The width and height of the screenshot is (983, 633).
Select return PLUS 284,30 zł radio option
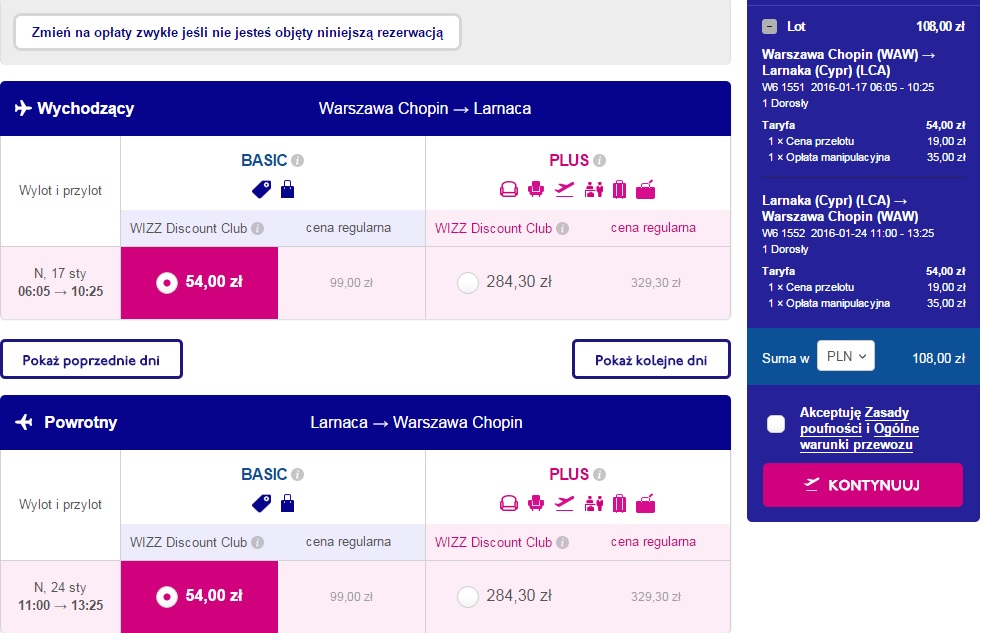coord(468,597)
